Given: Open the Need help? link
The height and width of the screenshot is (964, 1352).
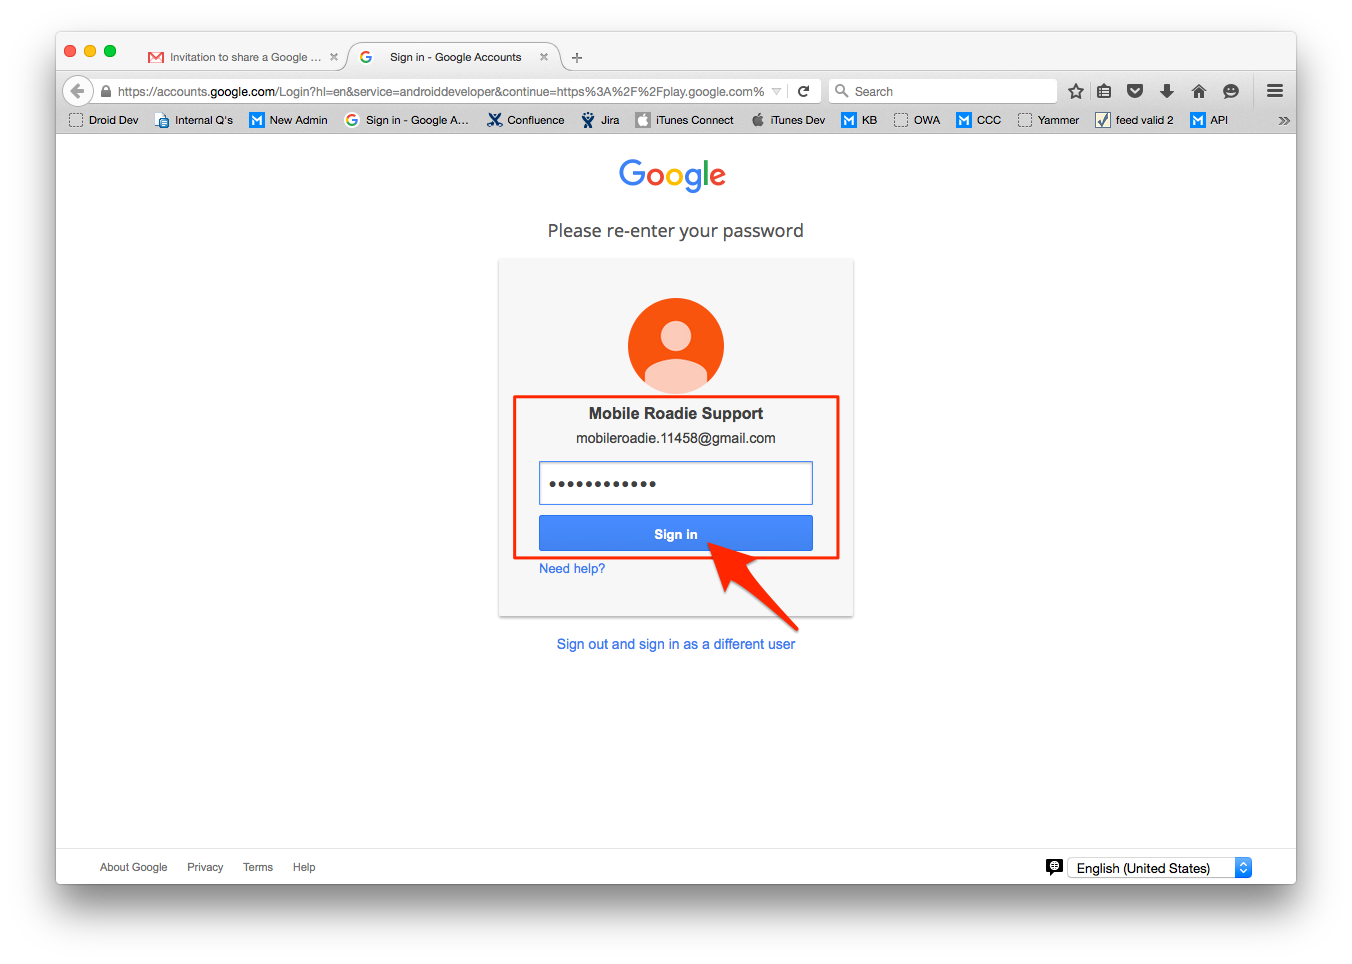Looking at the screenshot, I should tap(572, 568).
